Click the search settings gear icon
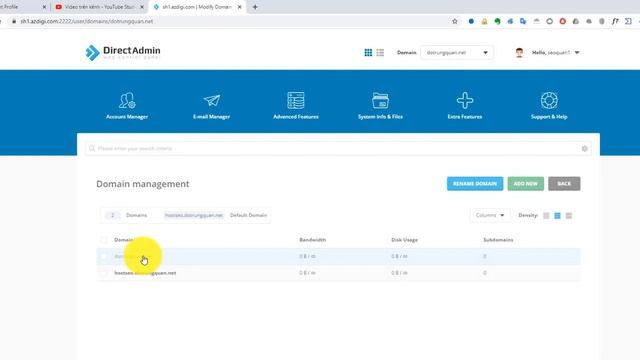The width and height of the screenshot is (640, 360). (584, 149)
